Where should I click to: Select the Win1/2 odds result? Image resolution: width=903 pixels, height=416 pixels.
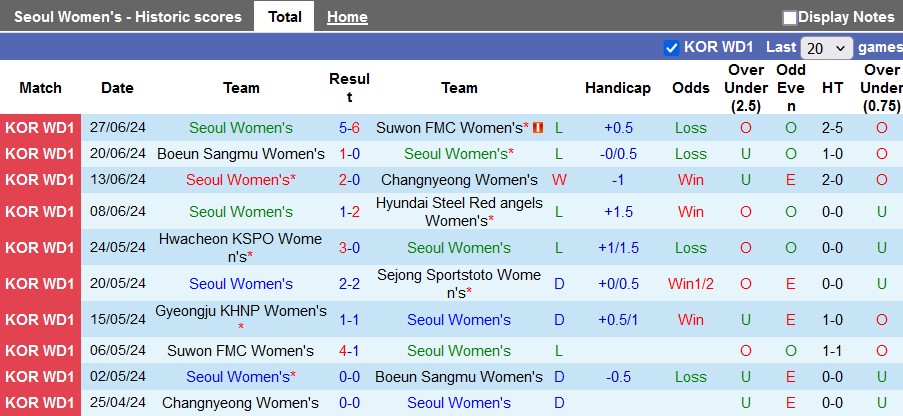tap(690, 283)
